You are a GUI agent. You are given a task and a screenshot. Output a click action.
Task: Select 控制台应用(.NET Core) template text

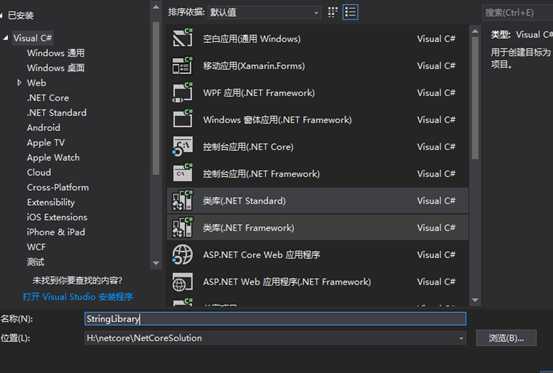pyautogui.click(x=248, y=147)
